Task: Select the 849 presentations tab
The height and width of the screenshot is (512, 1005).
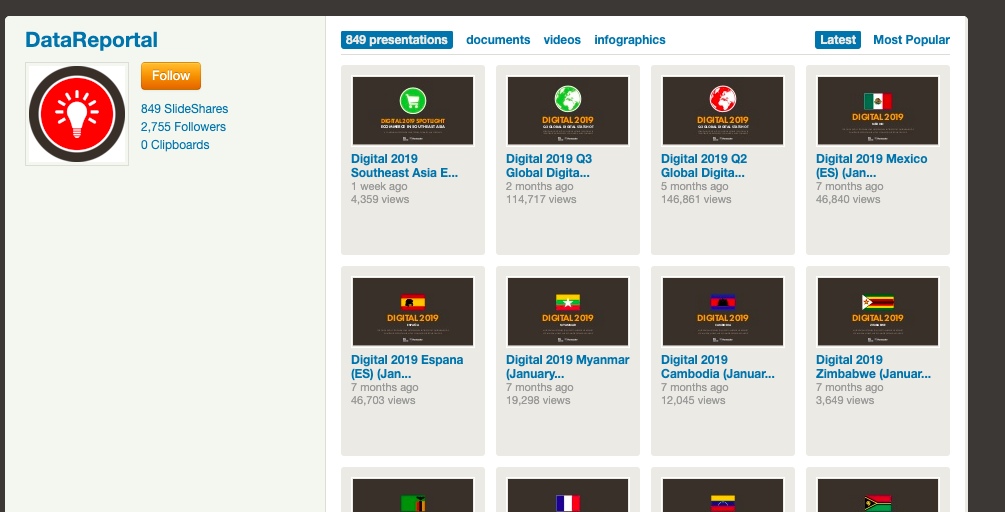Action: [397, 40]
